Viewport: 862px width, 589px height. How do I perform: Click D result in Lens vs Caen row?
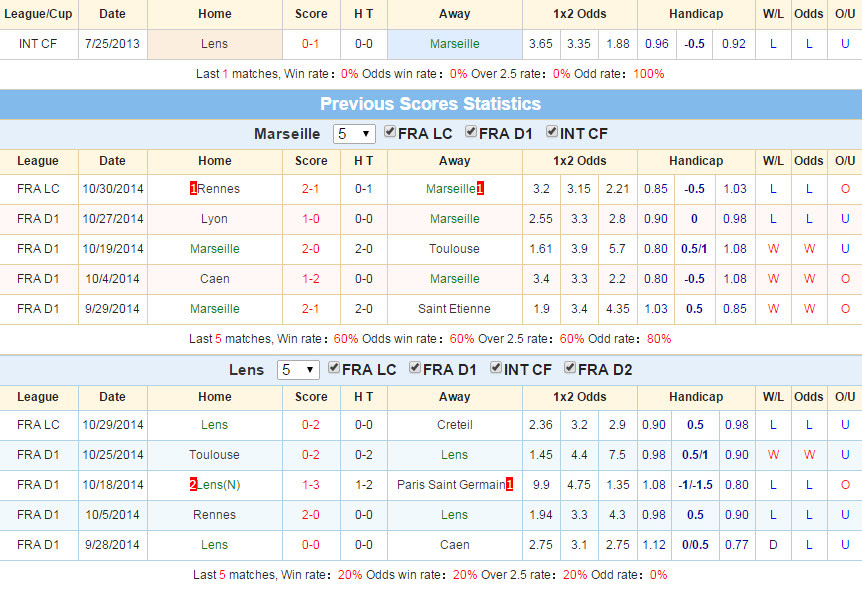[773, 545]
